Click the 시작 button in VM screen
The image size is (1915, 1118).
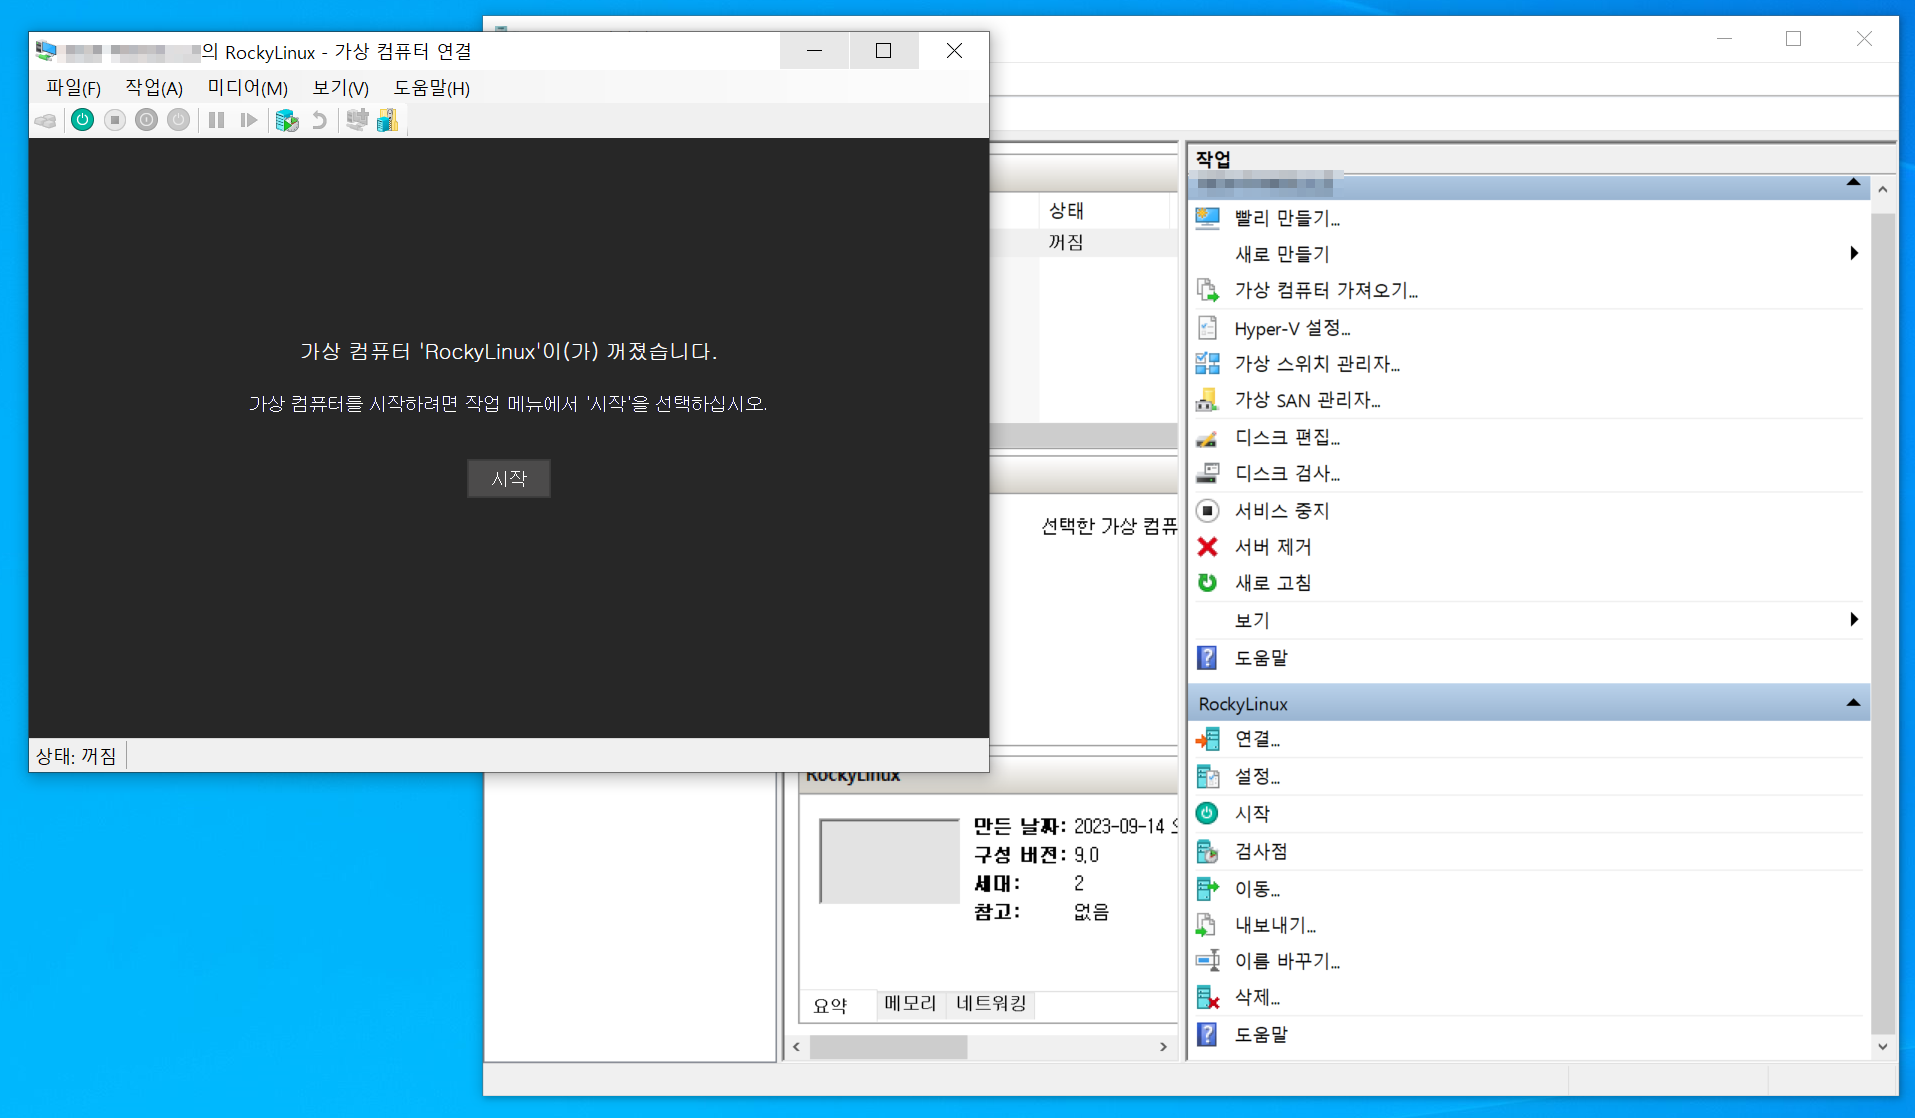tap(509, 479)
